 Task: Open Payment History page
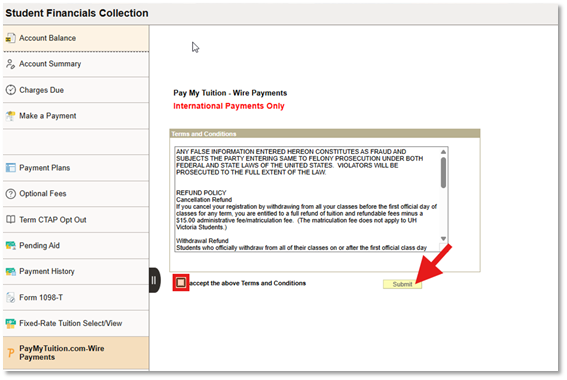coord(76,271)
